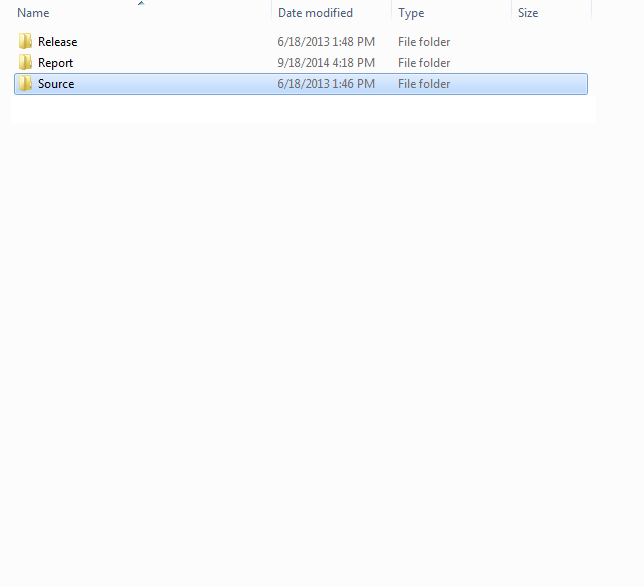
Task: Click date 6/18/2013 1:46 PM
Action: pyautogui.click(x=326, y=84)
